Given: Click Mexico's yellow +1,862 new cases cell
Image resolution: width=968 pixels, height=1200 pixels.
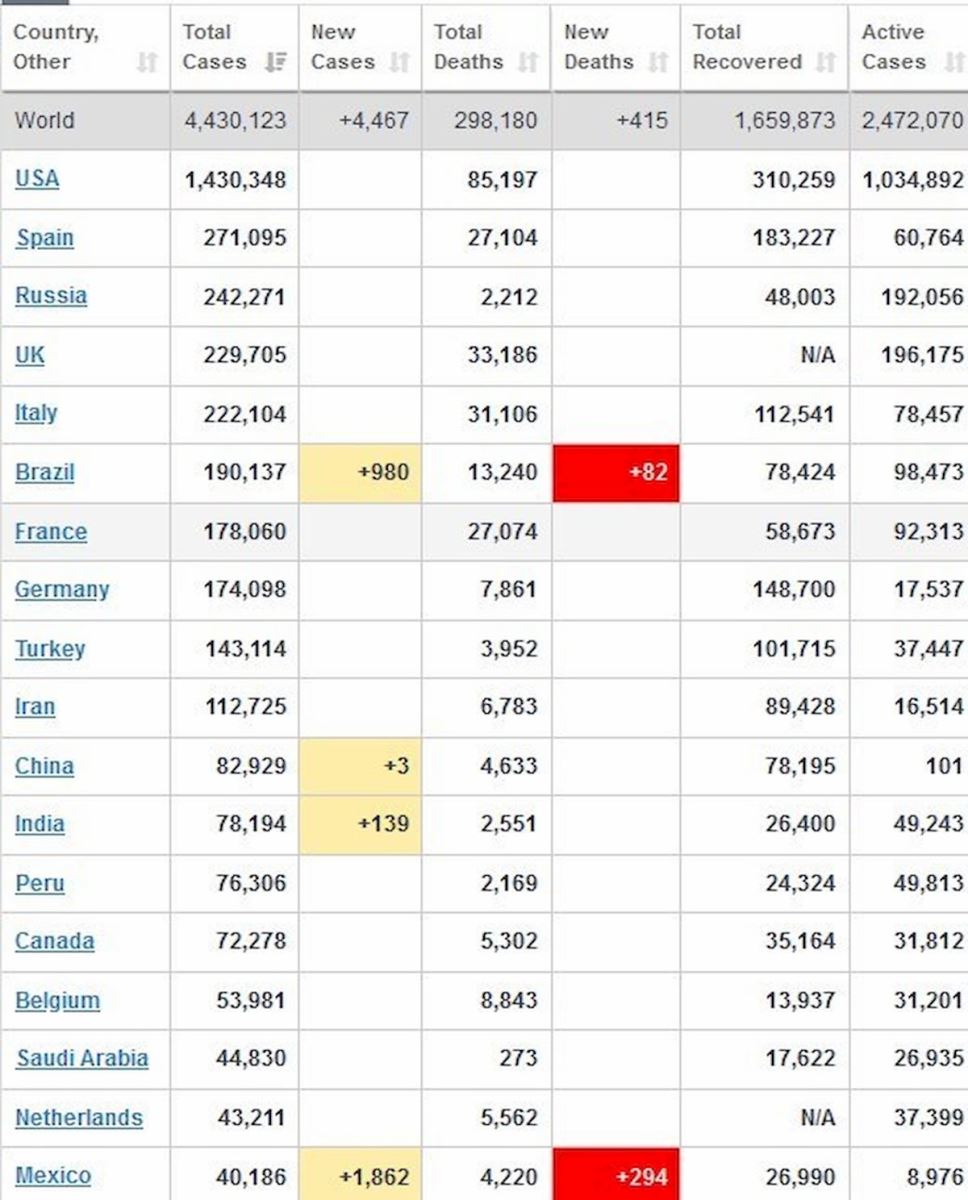Looking at the screenshot, I should [360, 1176].
